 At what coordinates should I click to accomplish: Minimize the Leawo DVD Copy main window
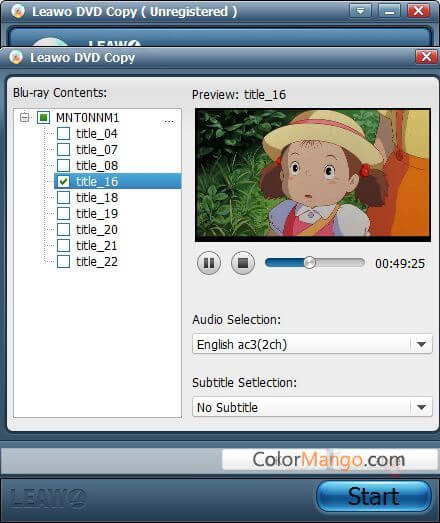[x=389, y=11]
